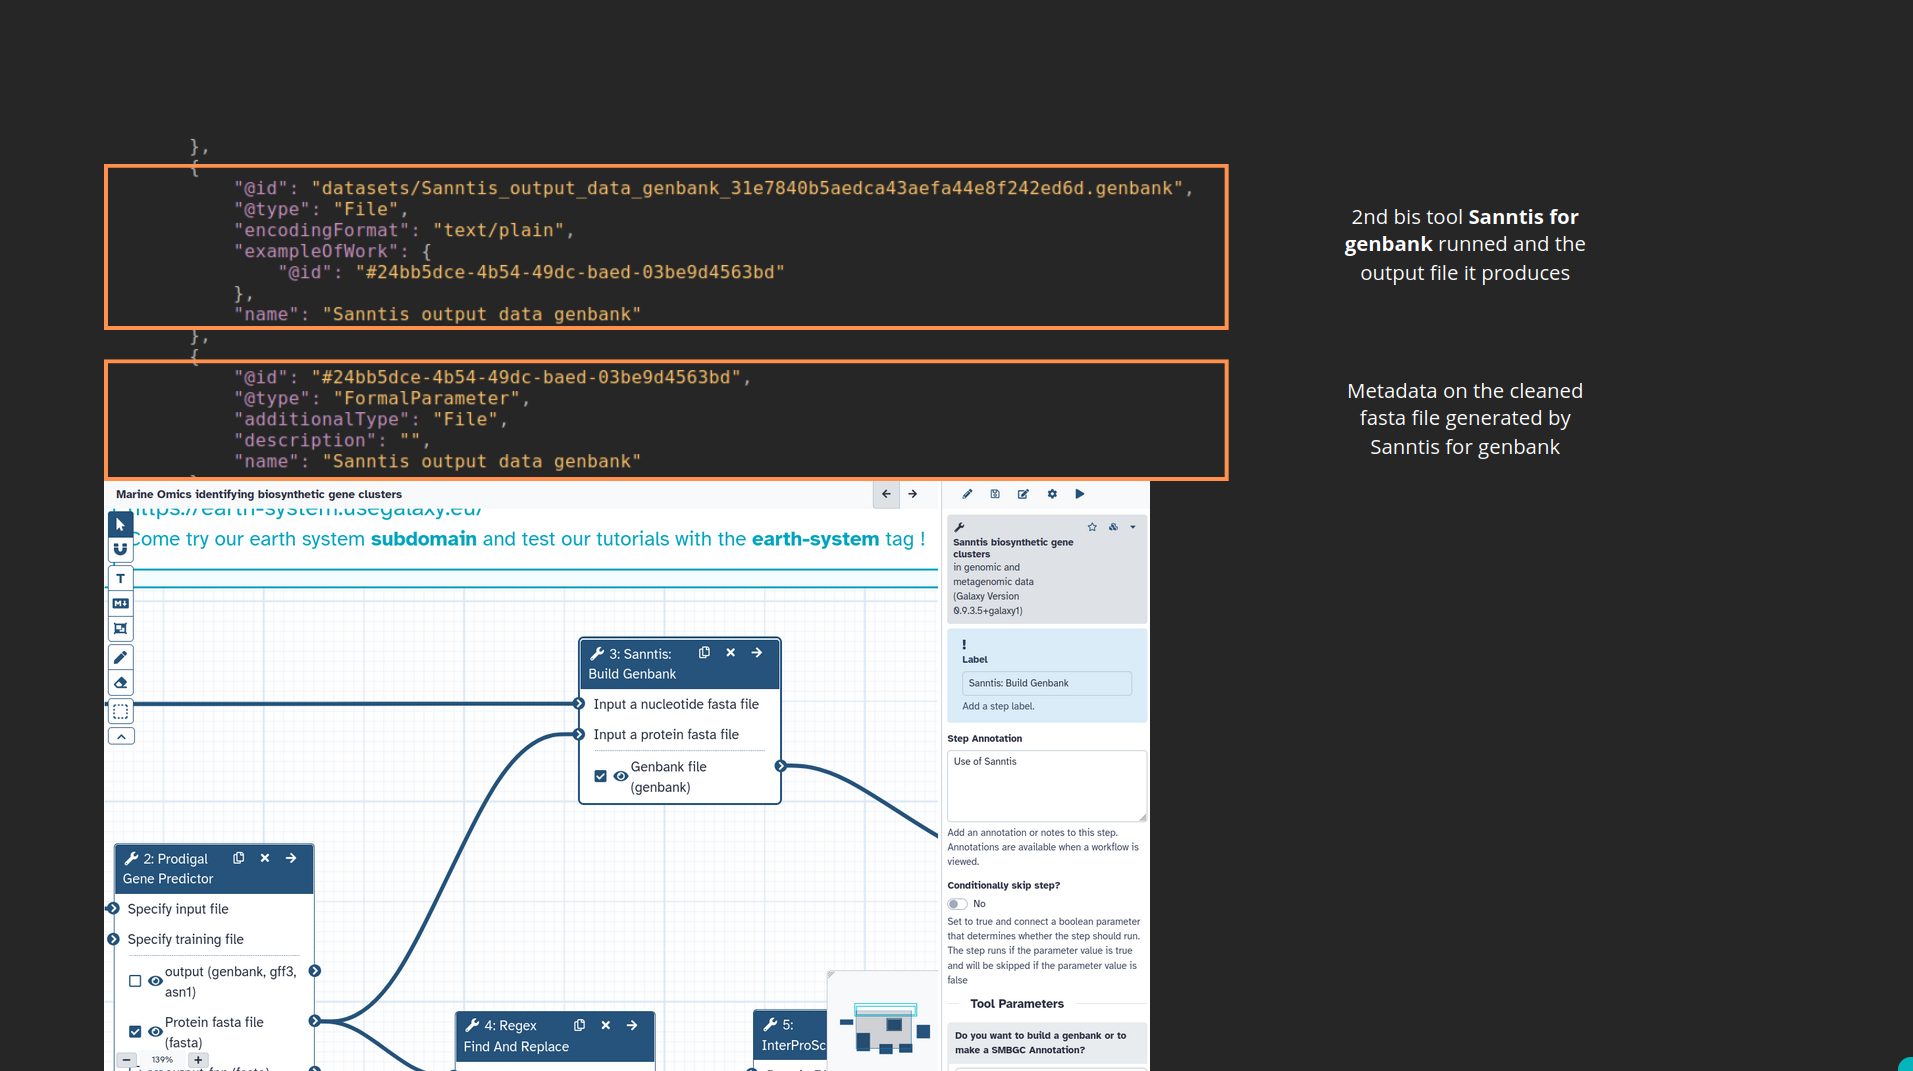The width and height of the screenshot is (1913, 1071).
Task: Select the freehand eraser tool
Action: click(x=121, y=683)
